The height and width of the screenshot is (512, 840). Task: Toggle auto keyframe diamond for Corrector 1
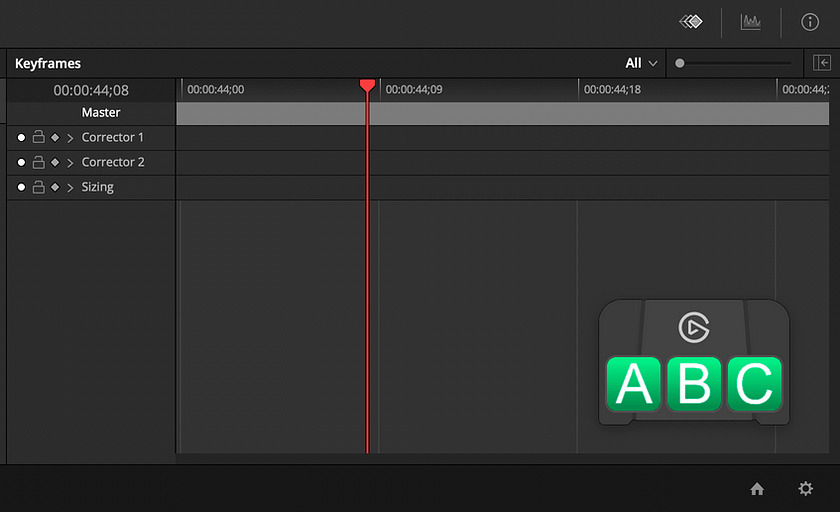tap(55, 138)
